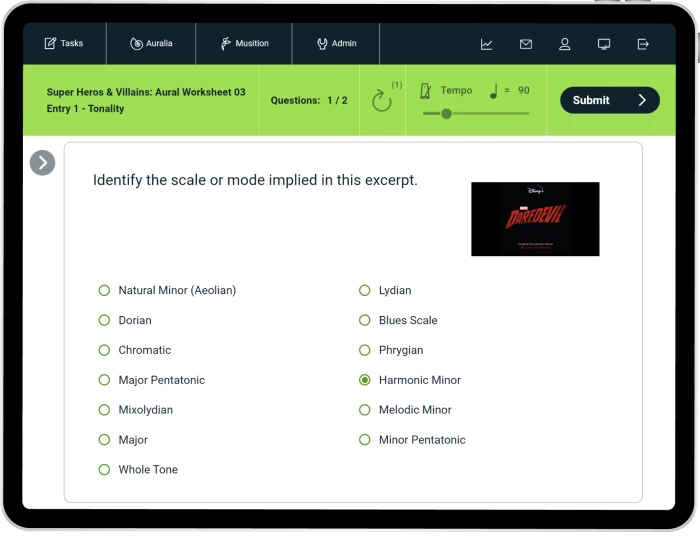Select the Dorian radio option
700x536 pixels.
[104, 320]
